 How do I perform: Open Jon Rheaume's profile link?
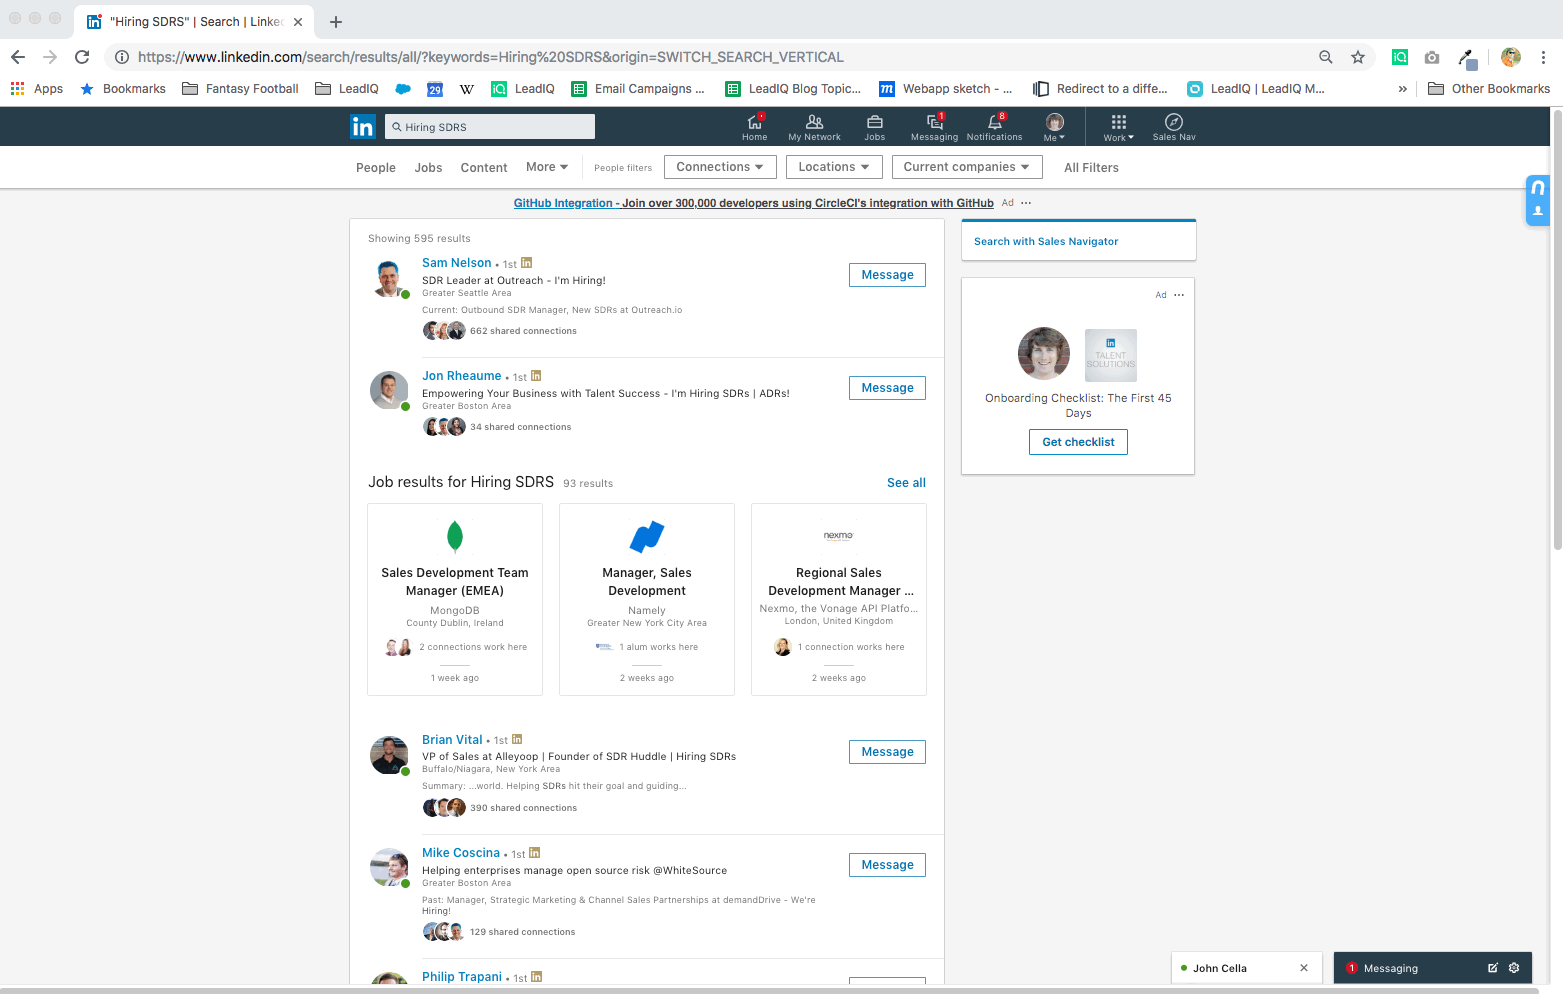tap(461, 376)
